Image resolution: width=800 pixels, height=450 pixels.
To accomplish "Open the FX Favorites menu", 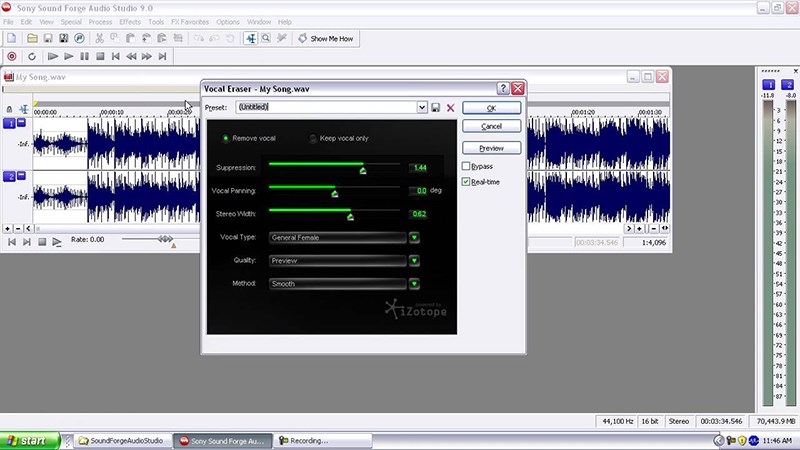I will coord(190,22).
